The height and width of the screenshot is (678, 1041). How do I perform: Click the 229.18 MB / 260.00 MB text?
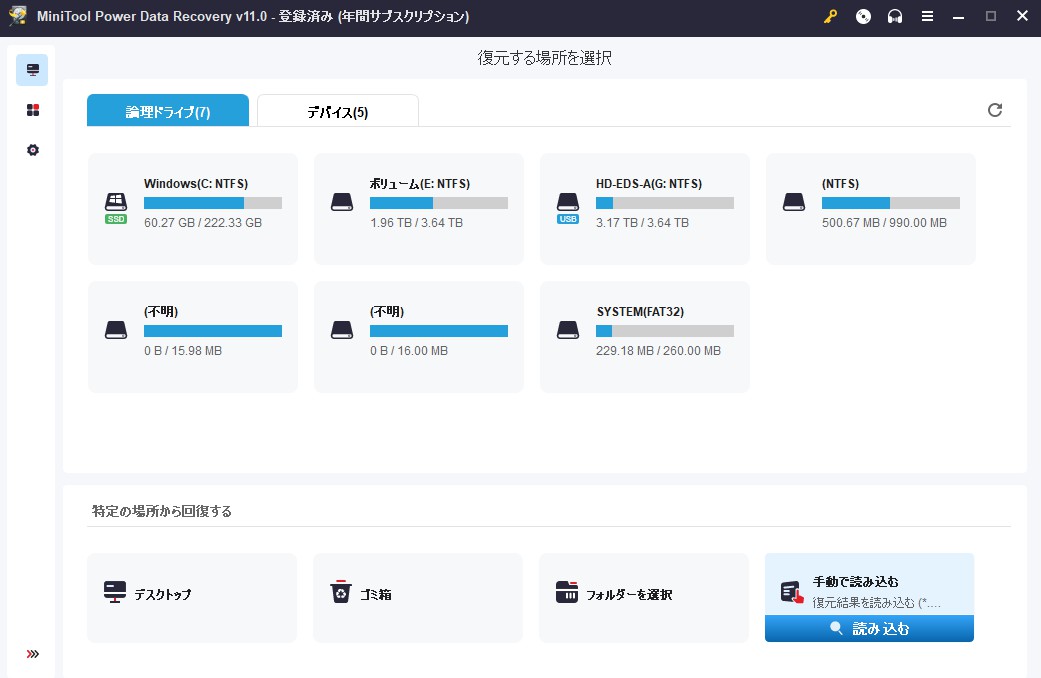(x=658, y=351)
